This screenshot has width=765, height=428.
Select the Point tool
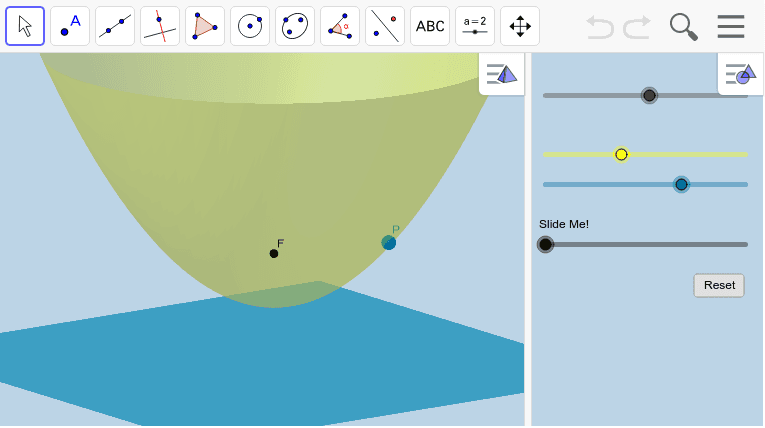tap(70, 26)
